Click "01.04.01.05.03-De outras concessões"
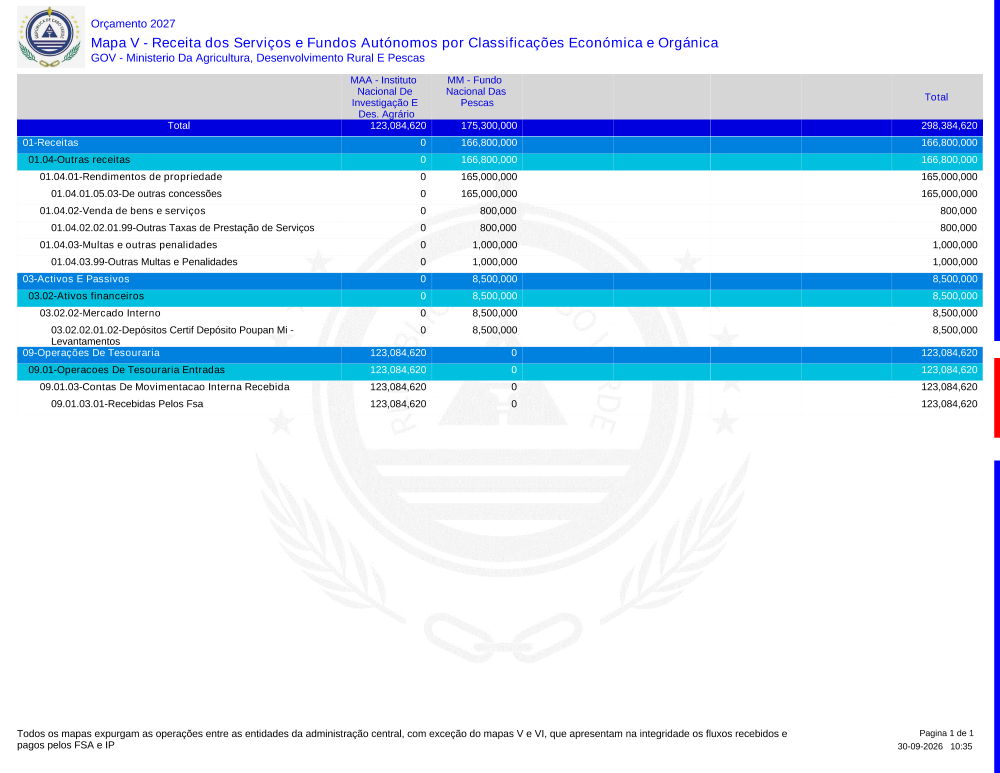 click(136, 194)
